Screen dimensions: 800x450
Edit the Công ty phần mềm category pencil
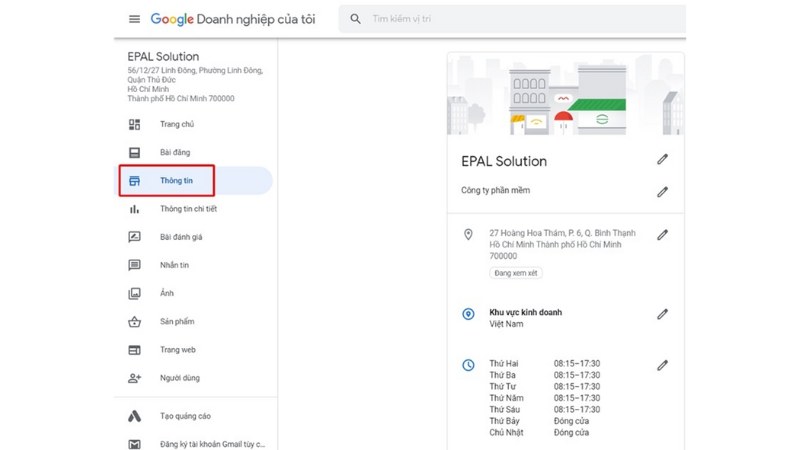point(662,192)
